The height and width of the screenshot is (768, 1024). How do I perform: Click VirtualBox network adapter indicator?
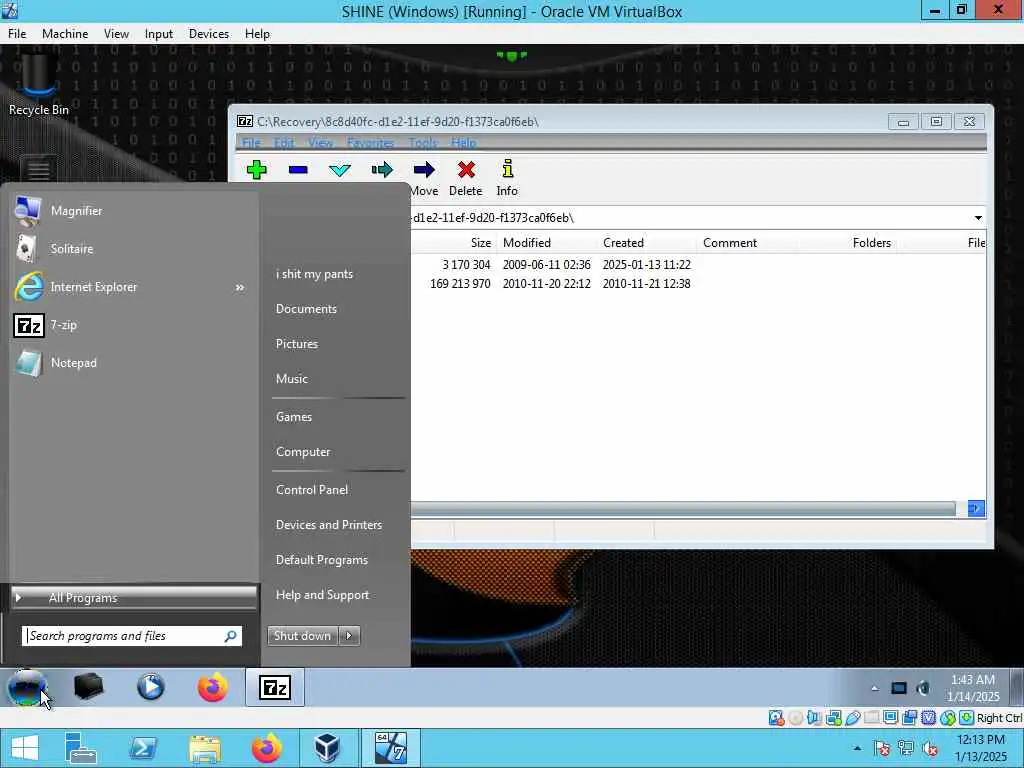click(x=833, y=718)
